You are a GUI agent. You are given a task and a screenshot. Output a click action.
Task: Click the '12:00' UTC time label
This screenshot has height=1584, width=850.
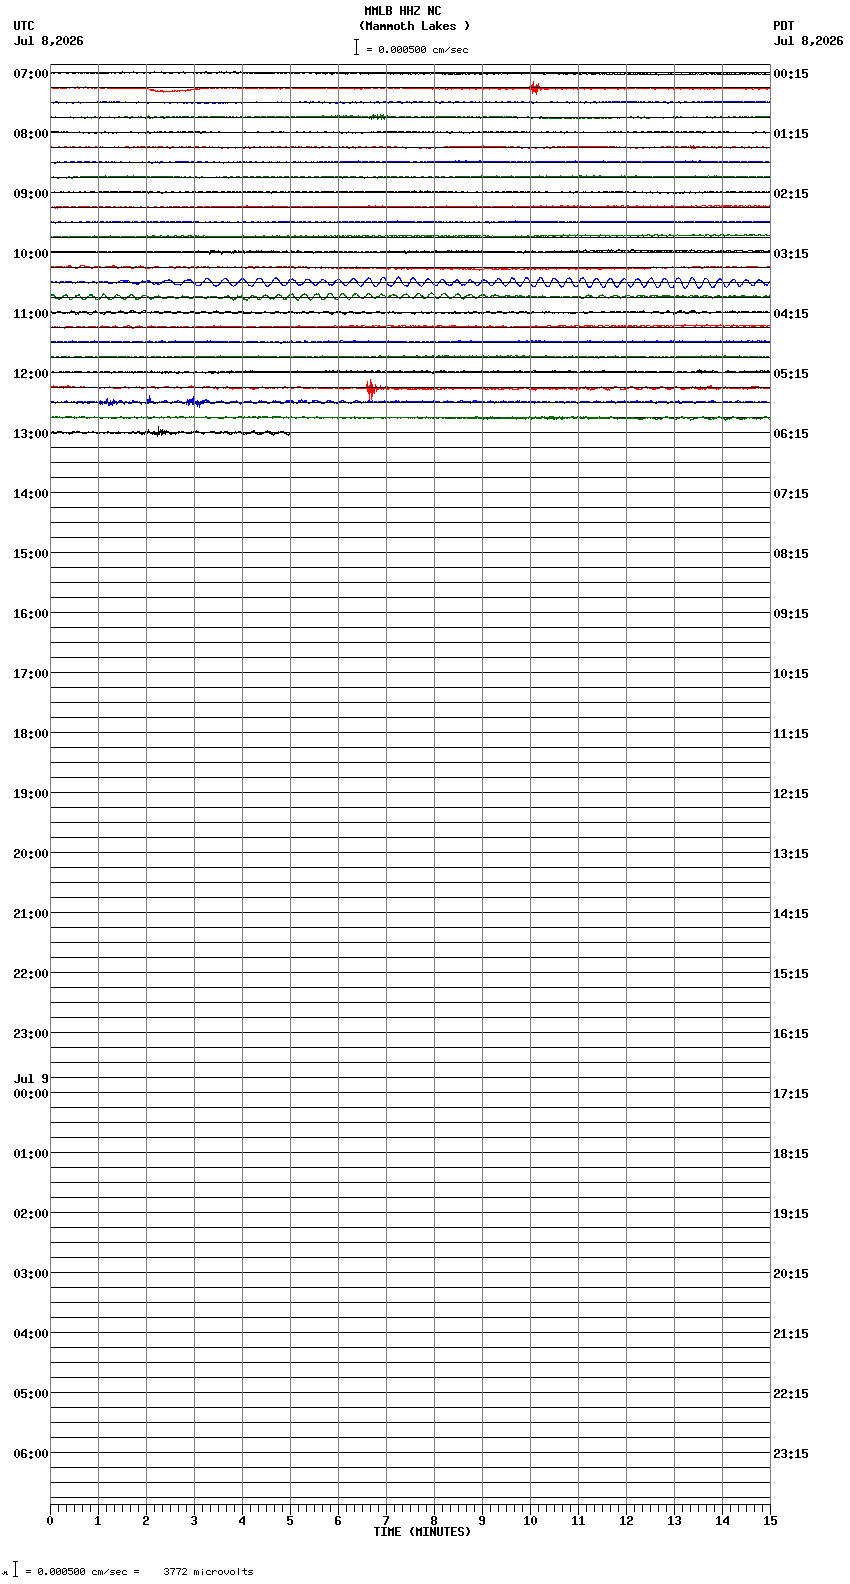pos(31,374)
